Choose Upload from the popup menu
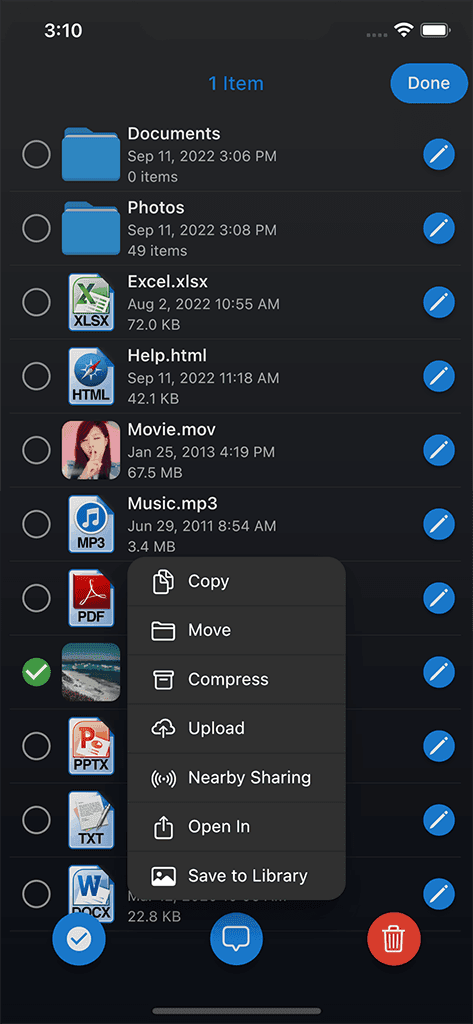473x1024 pixels. [236, 728]
